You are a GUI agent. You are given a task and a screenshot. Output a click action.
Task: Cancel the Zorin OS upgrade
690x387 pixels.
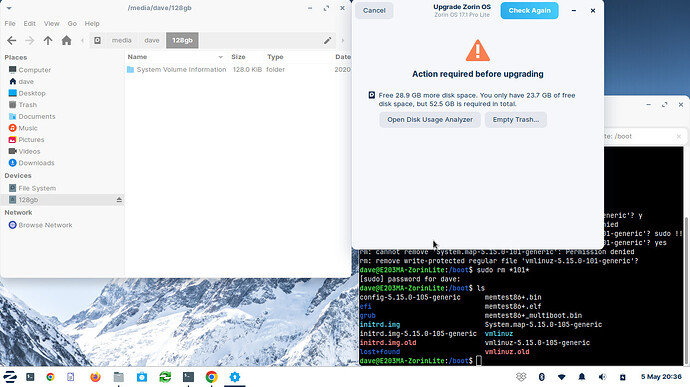coord(374,11)
